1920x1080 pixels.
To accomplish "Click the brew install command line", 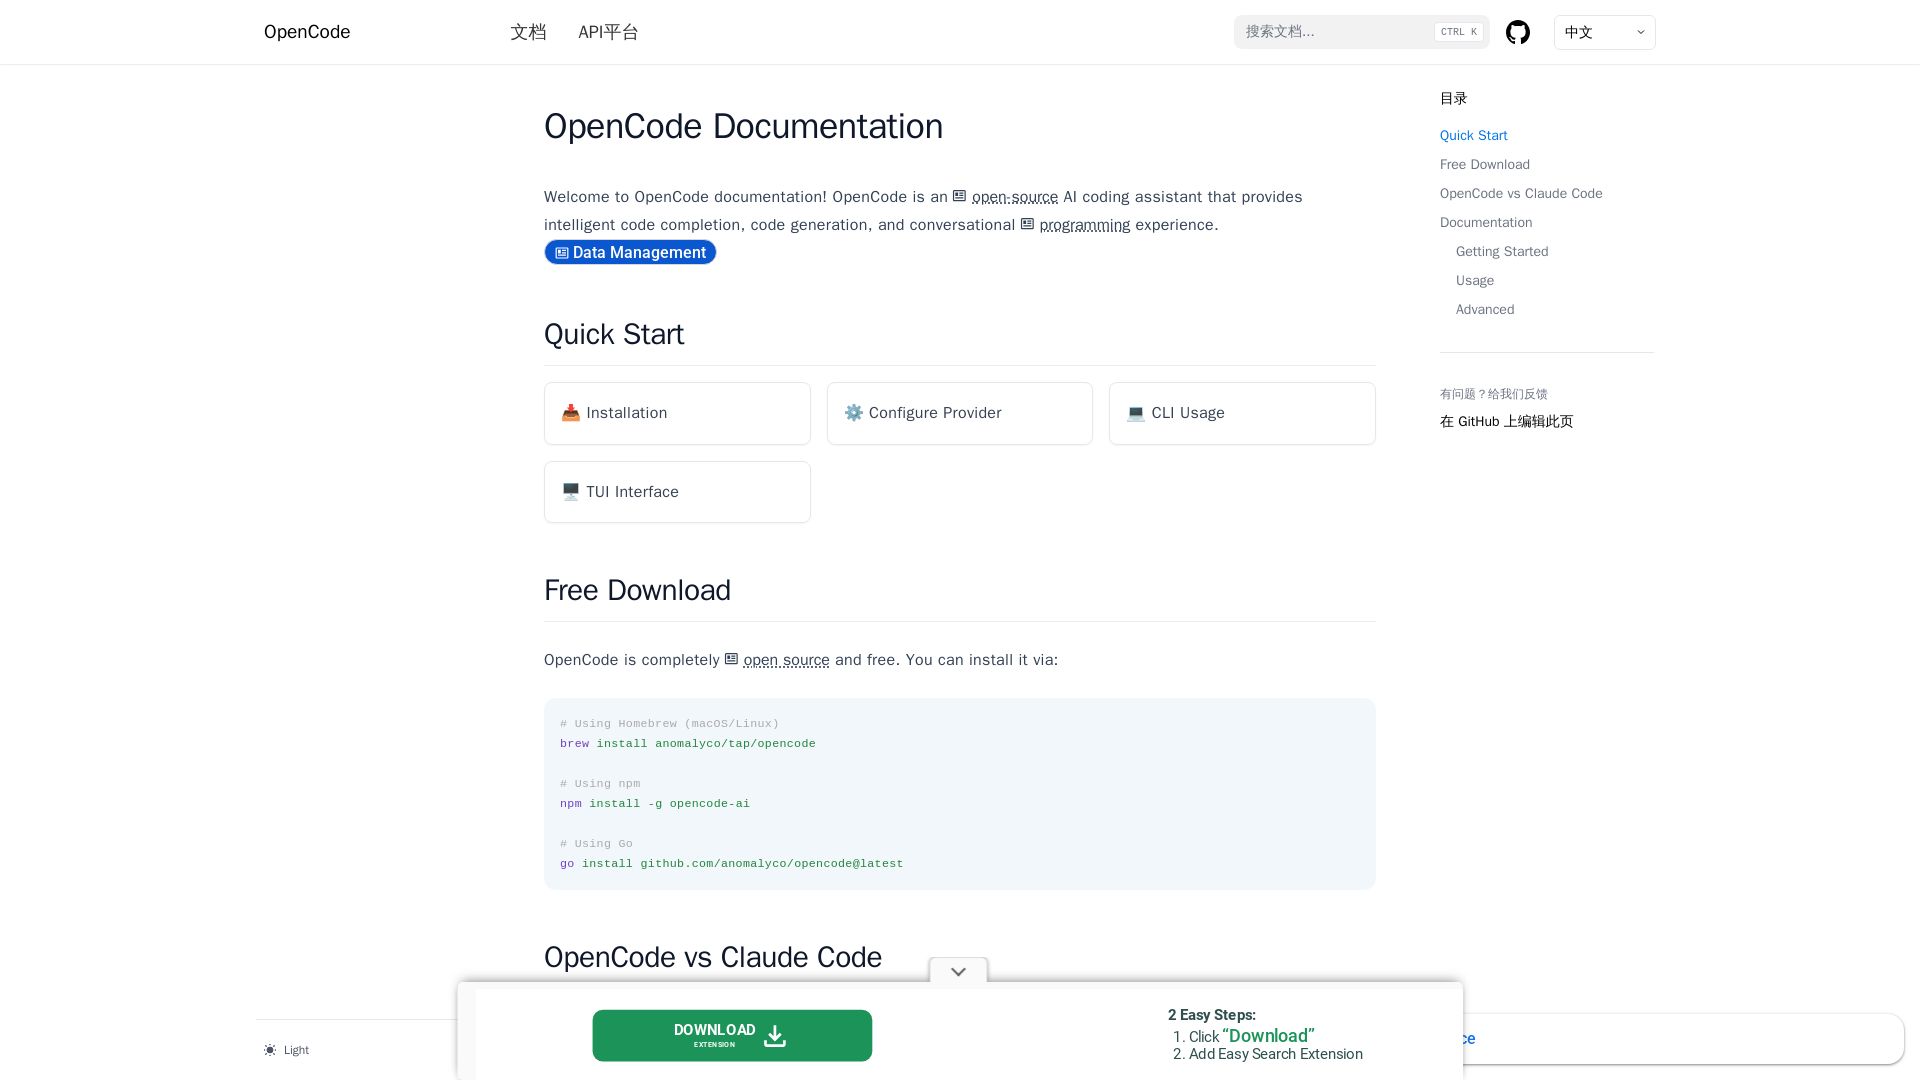I will tap(688, 744).
